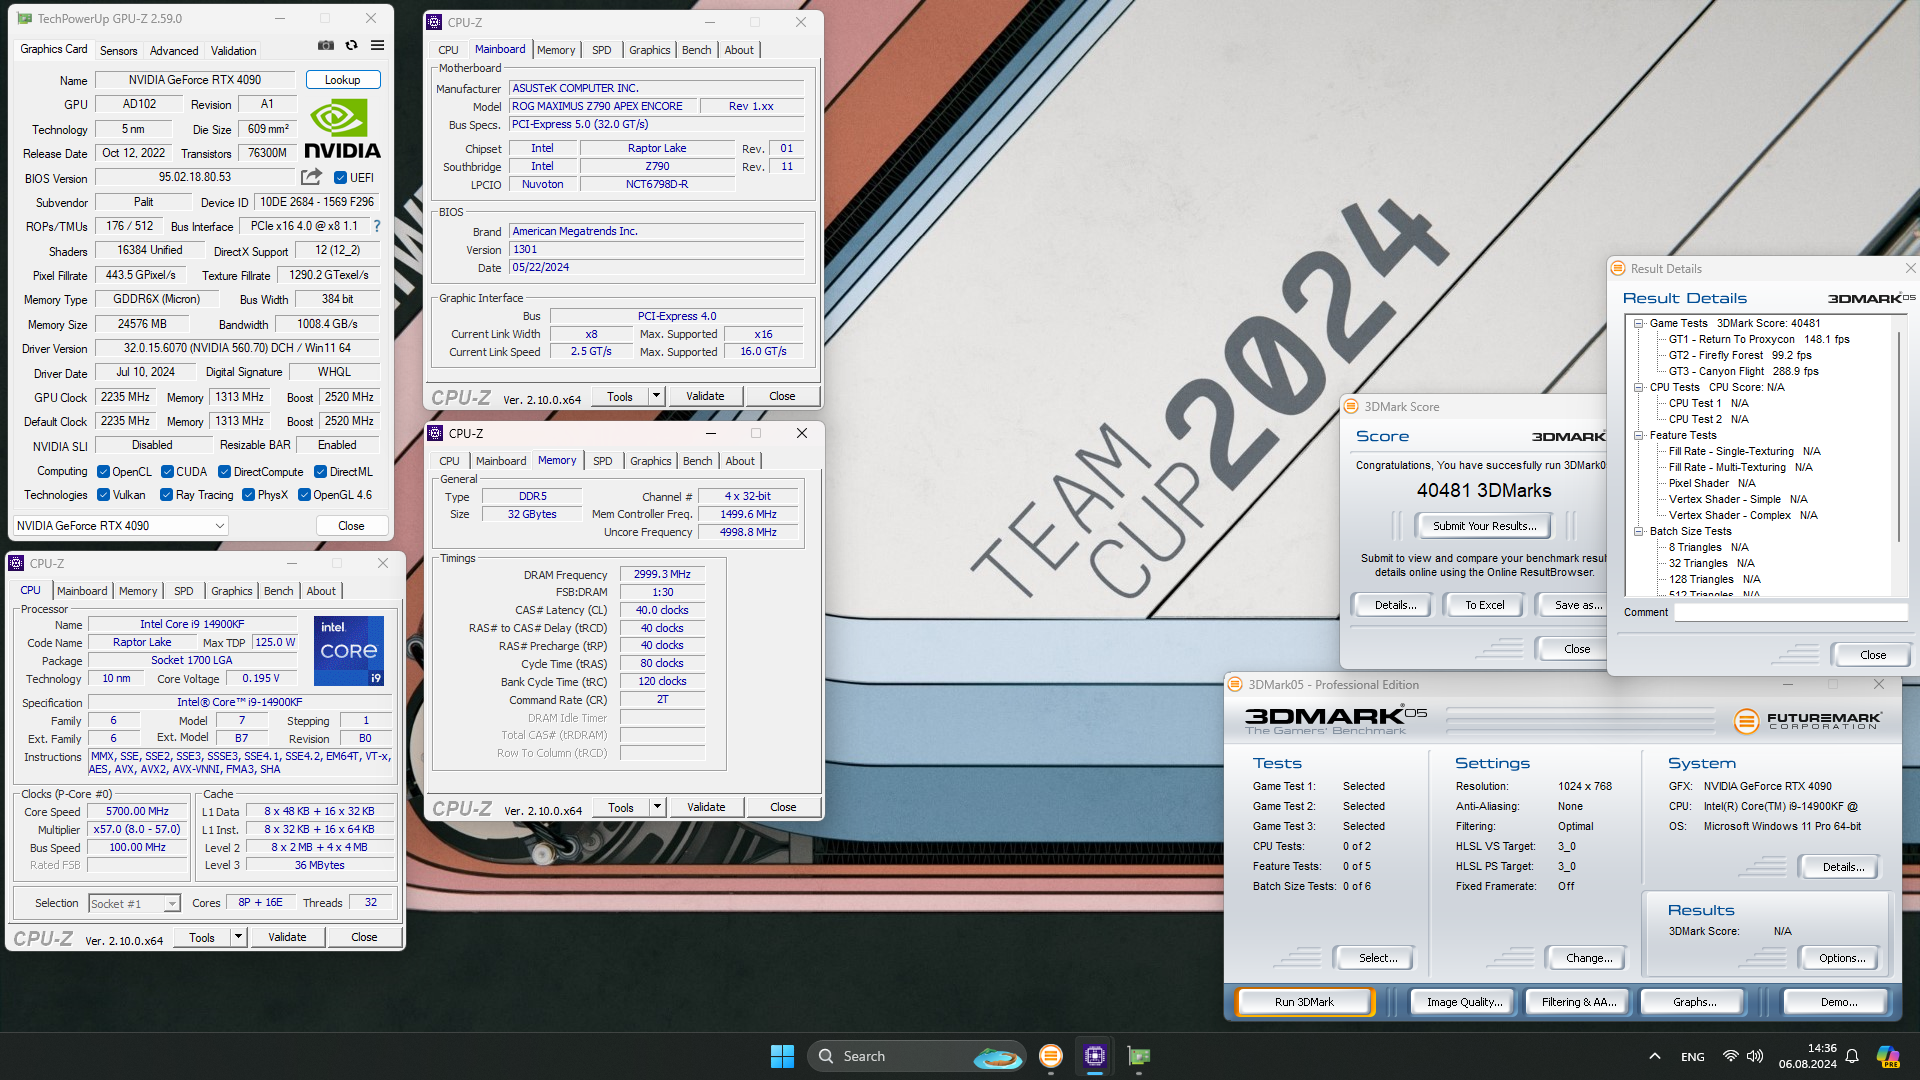Click the GPU-Z title bar app icon
The width and height of the screenshot is (1920, 1080).
[x=24, y=18]
